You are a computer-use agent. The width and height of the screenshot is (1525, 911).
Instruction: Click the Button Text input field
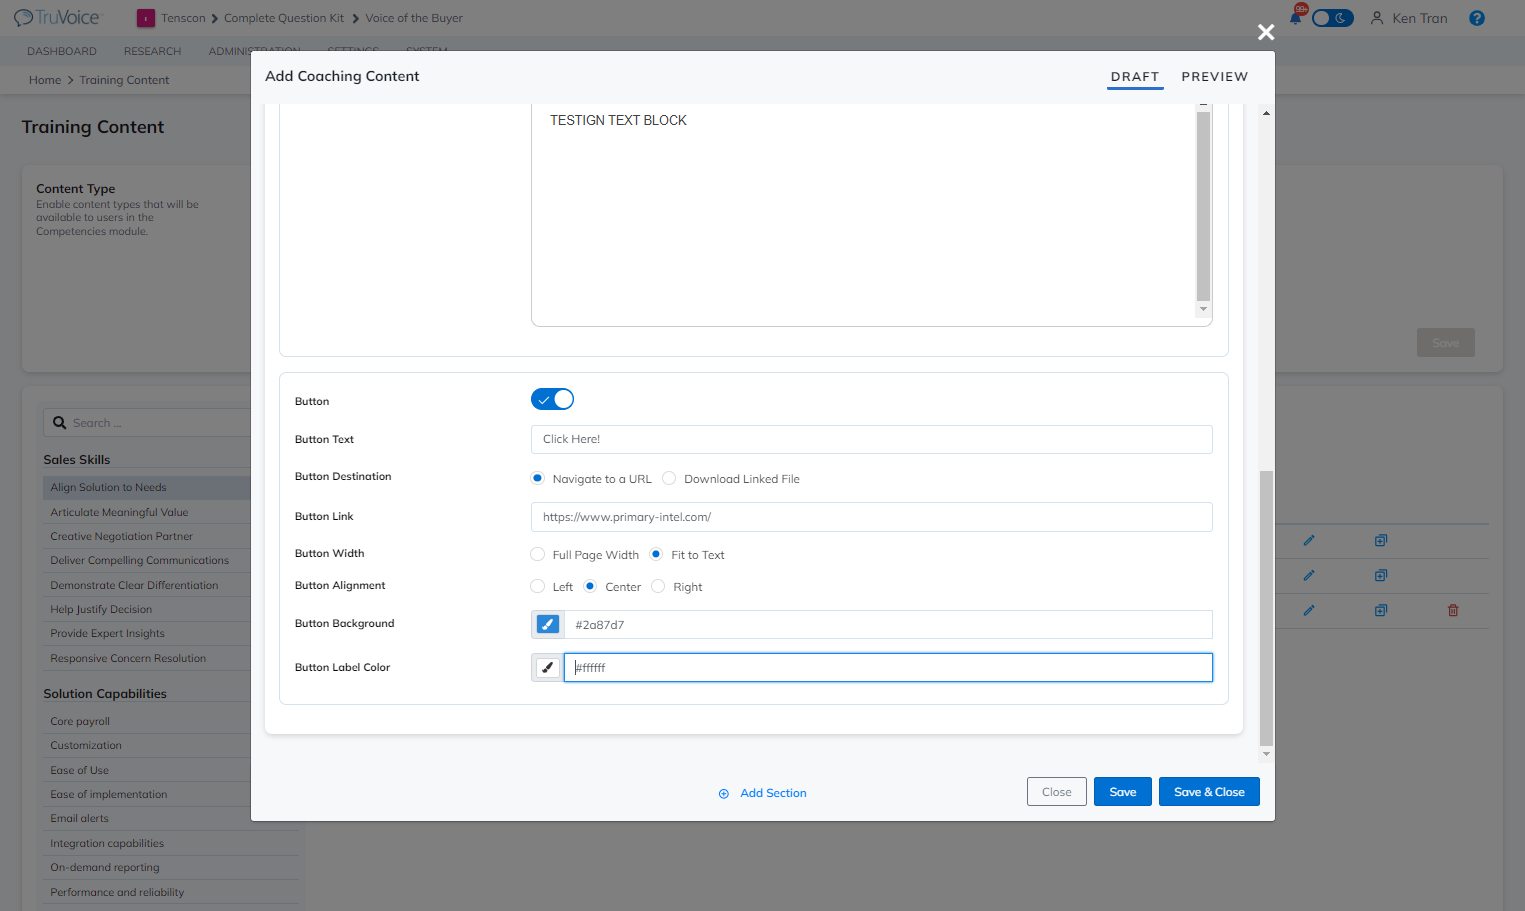(872, 439)
